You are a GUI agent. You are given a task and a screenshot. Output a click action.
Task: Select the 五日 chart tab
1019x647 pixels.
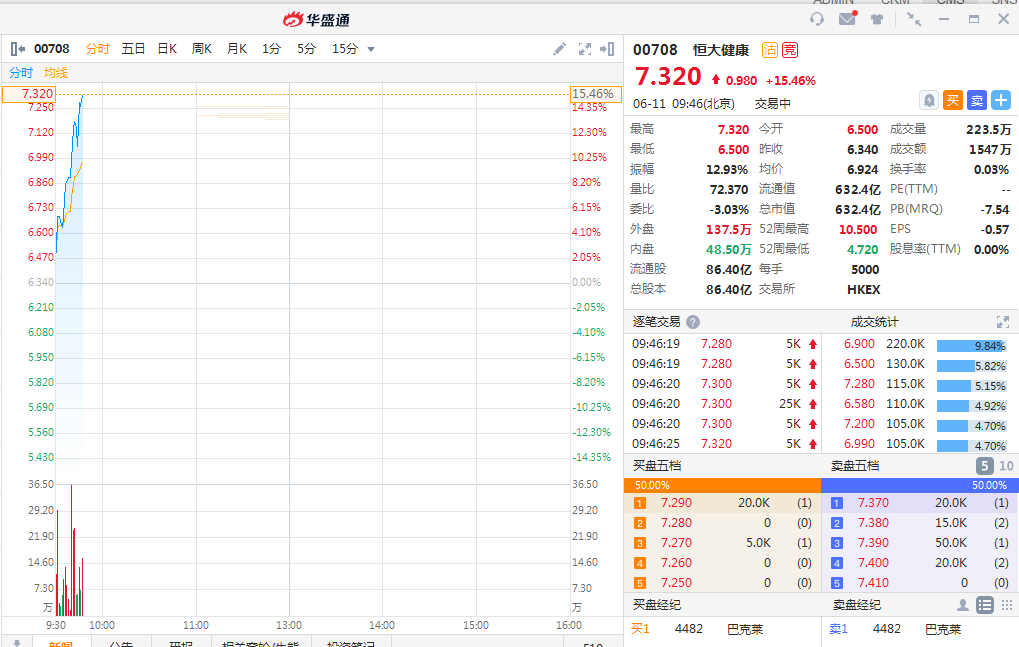pyautogui.click(x=133, y=49)
